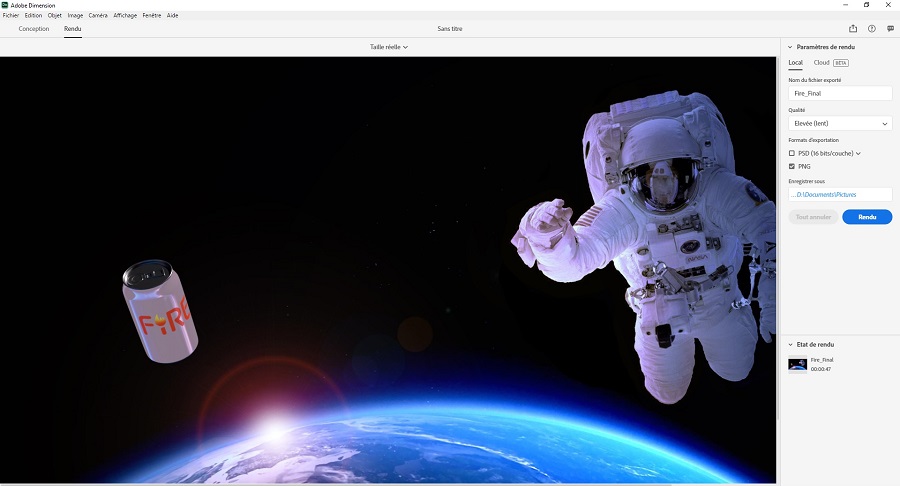The image size is (900, 486).
Task: Click the Adobe Dimension app icon in the title bar
Action: (5, 5)
